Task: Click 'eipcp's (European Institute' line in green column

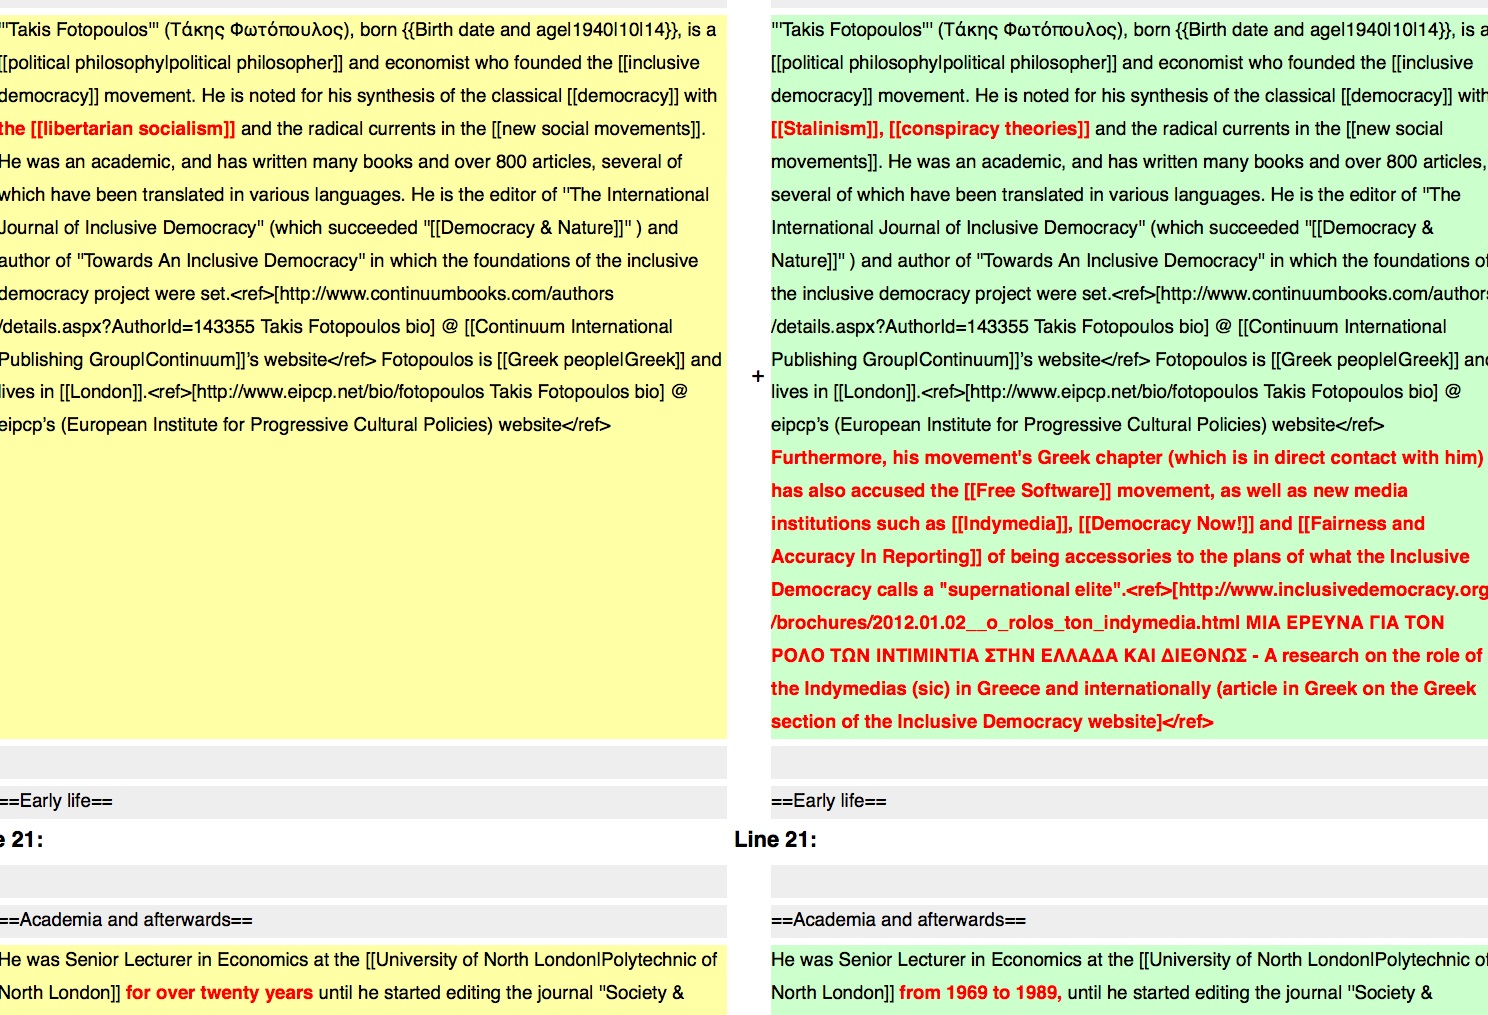Action: pos(1077,425)
